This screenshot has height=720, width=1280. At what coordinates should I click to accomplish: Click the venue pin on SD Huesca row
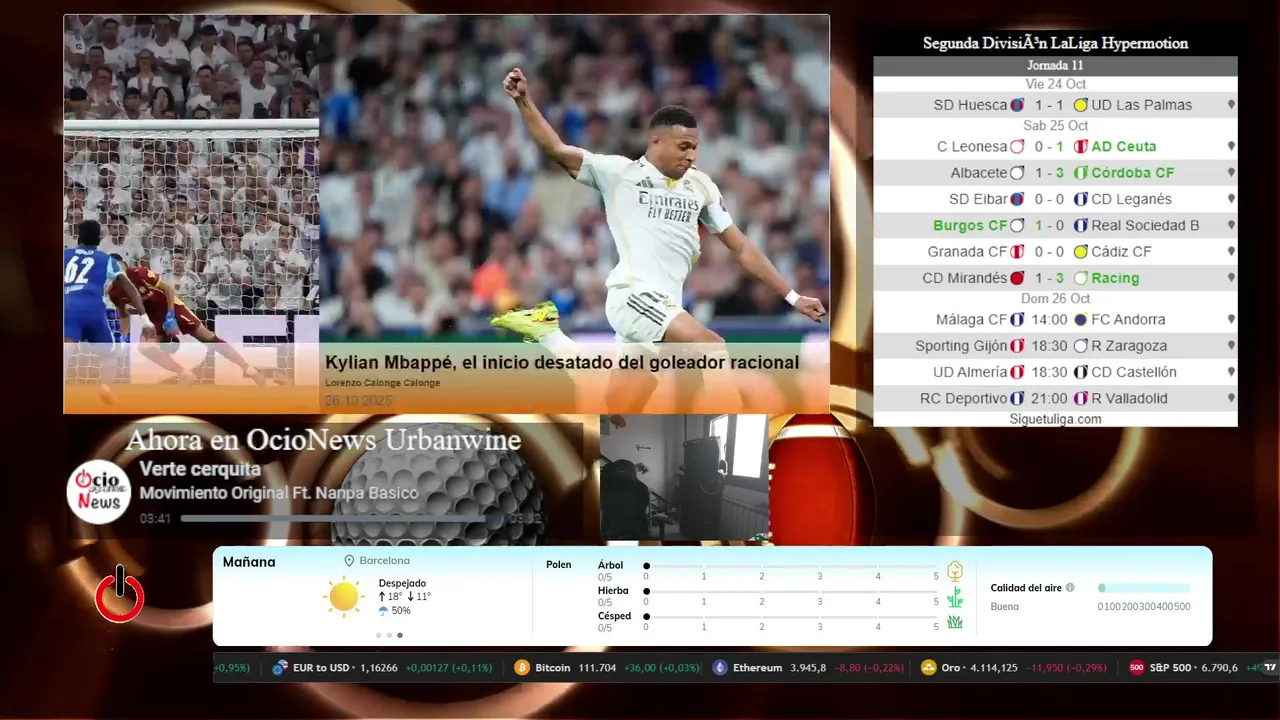[x=1231, y=105]
